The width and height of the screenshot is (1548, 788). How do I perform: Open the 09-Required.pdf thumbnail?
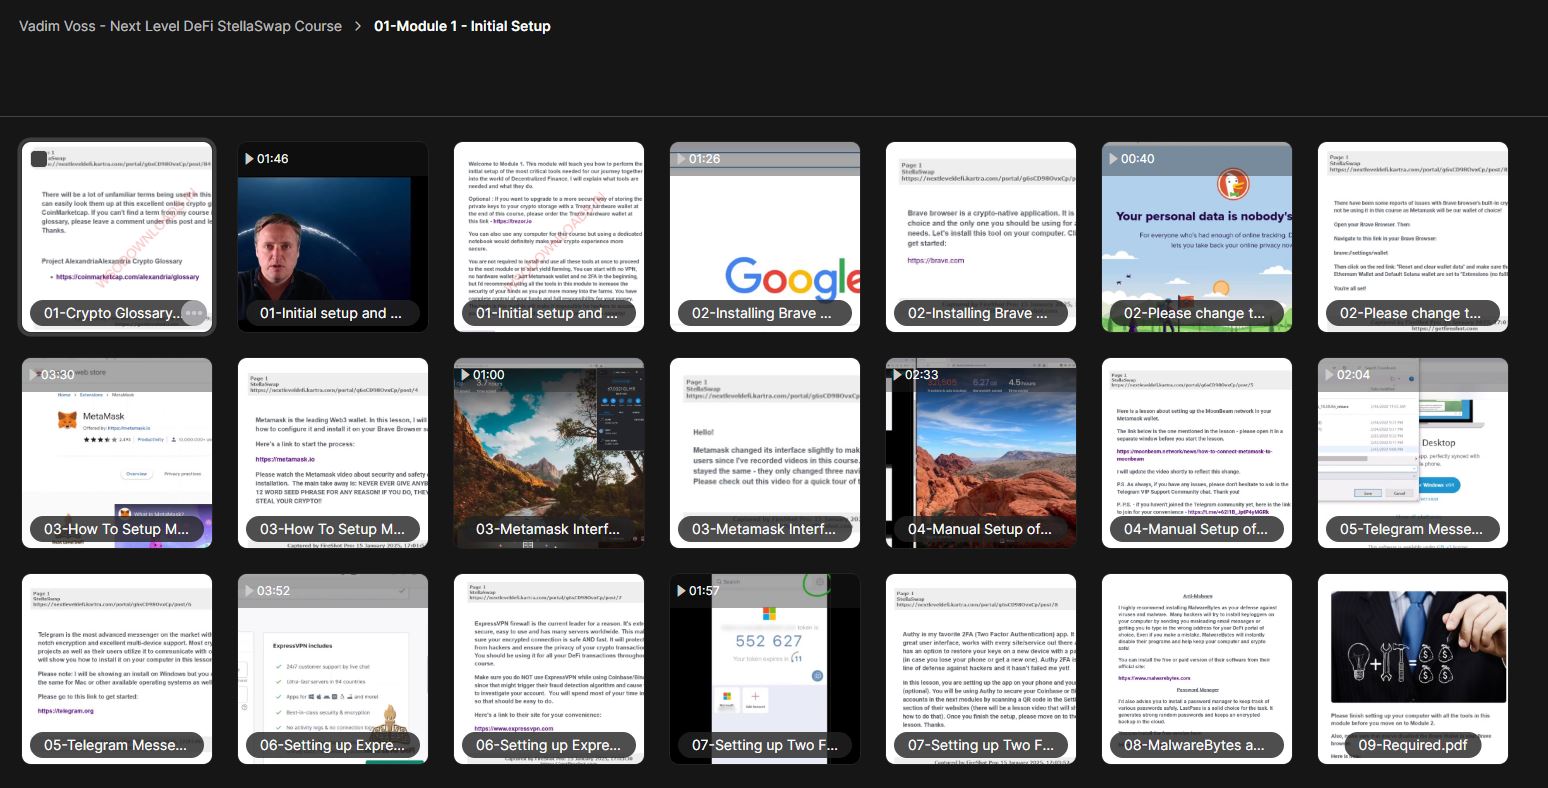tap(1412, 660)
